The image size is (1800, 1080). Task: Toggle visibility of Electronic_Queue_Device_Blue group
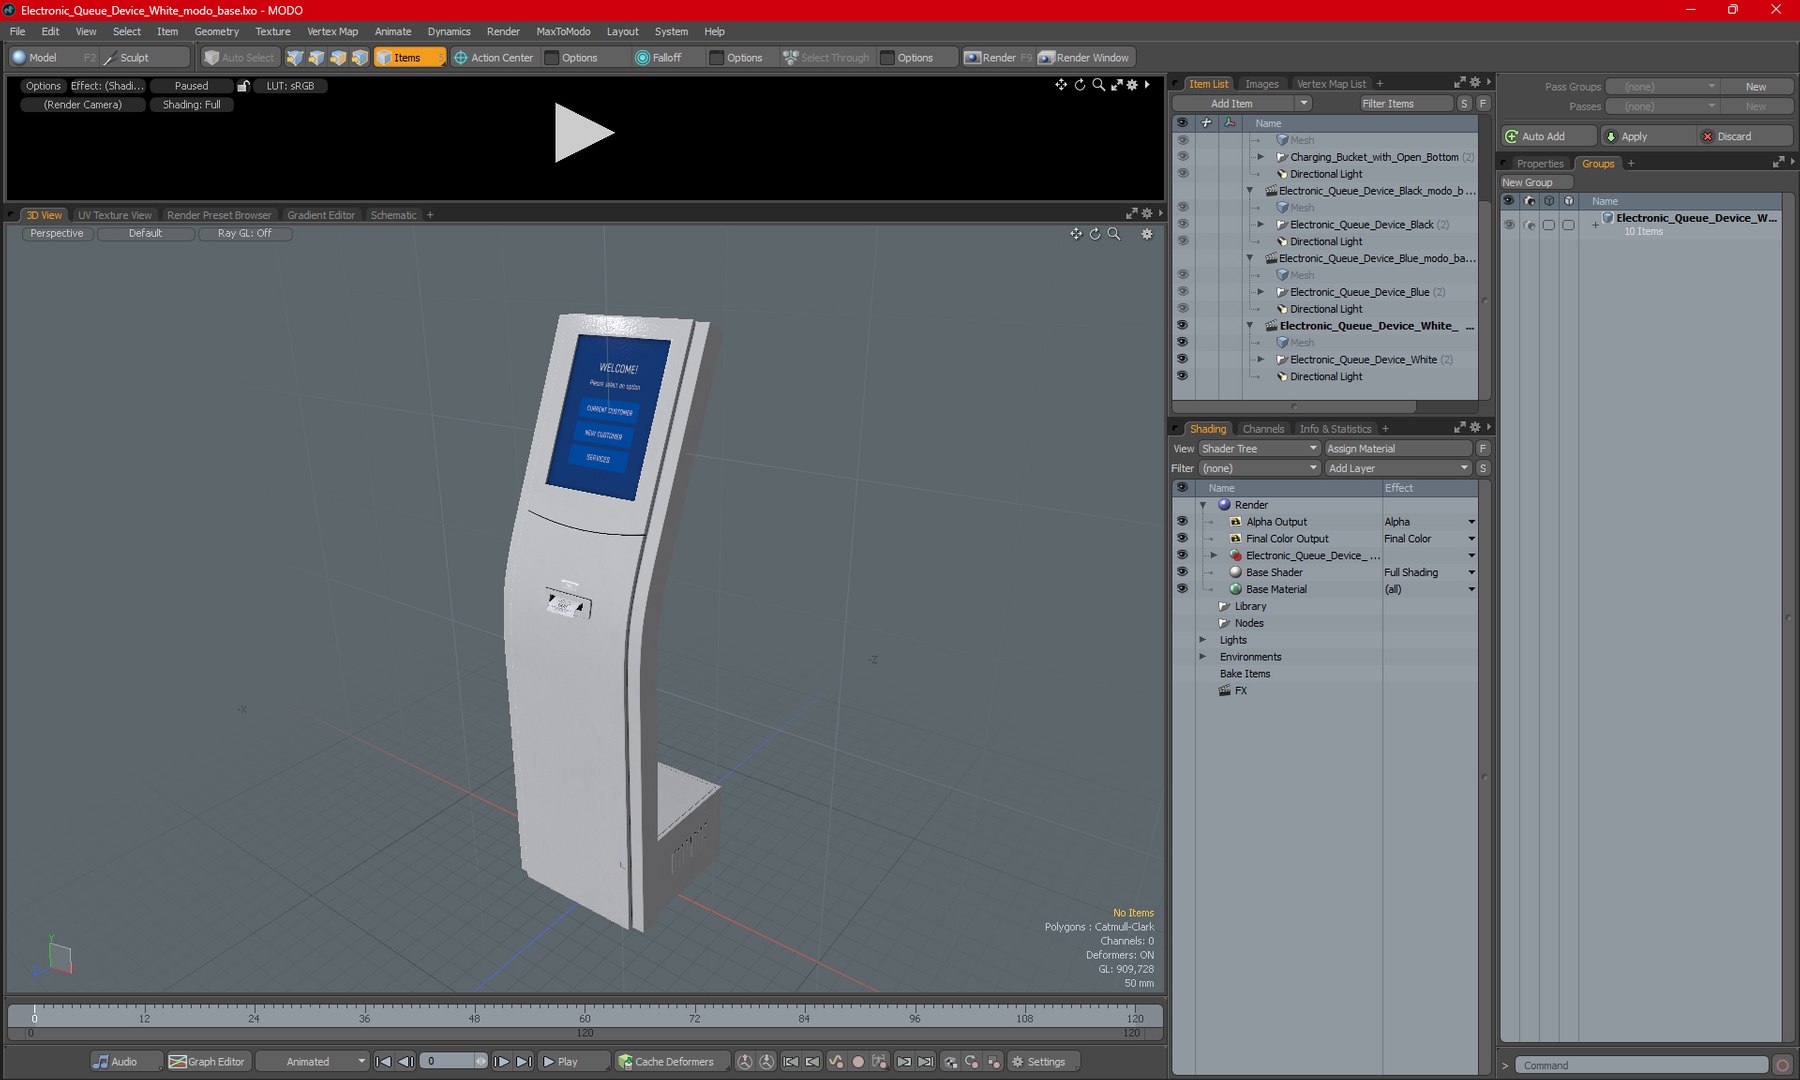[1182, 292]
